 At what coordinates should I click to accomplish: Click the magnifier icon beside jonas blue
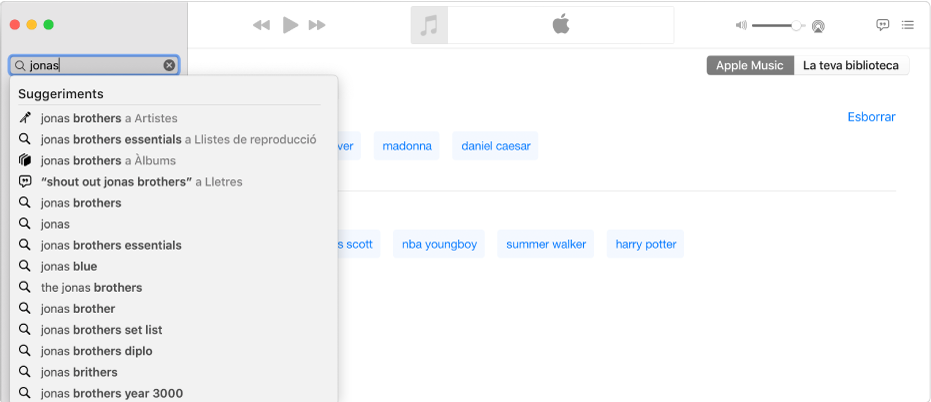click(x=24, y=266)
